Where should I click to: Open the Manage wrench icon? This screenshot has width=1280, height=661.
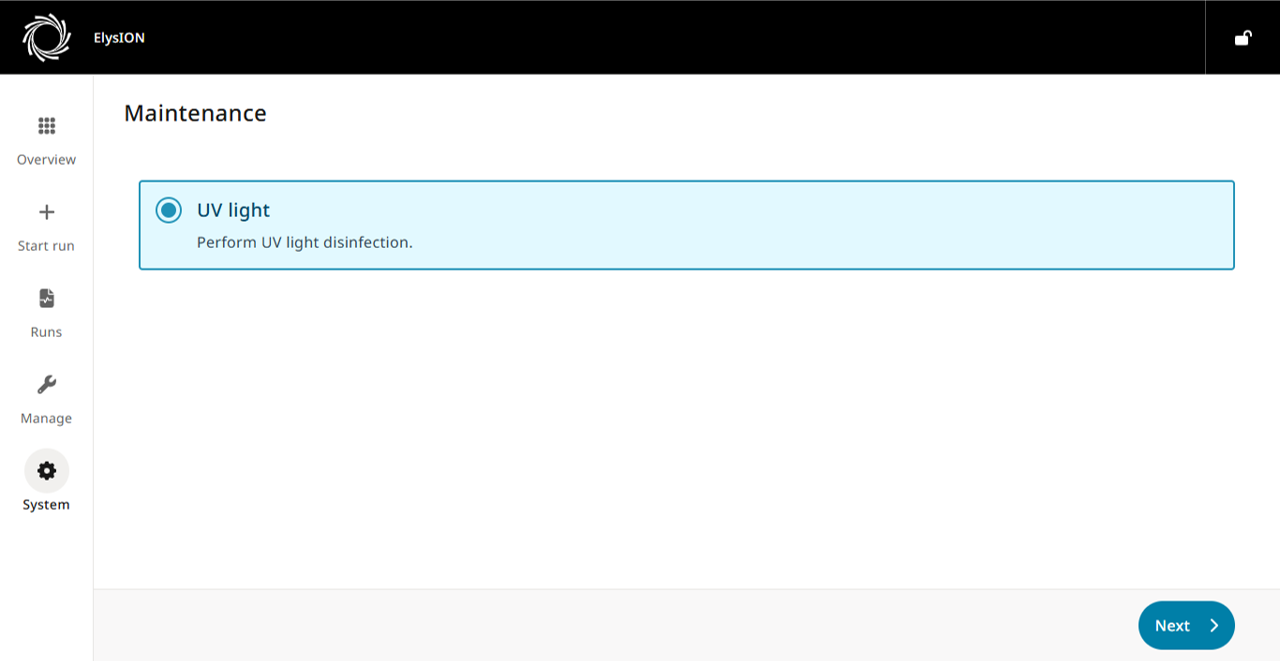pyautogui.click(x=47, y=385)
